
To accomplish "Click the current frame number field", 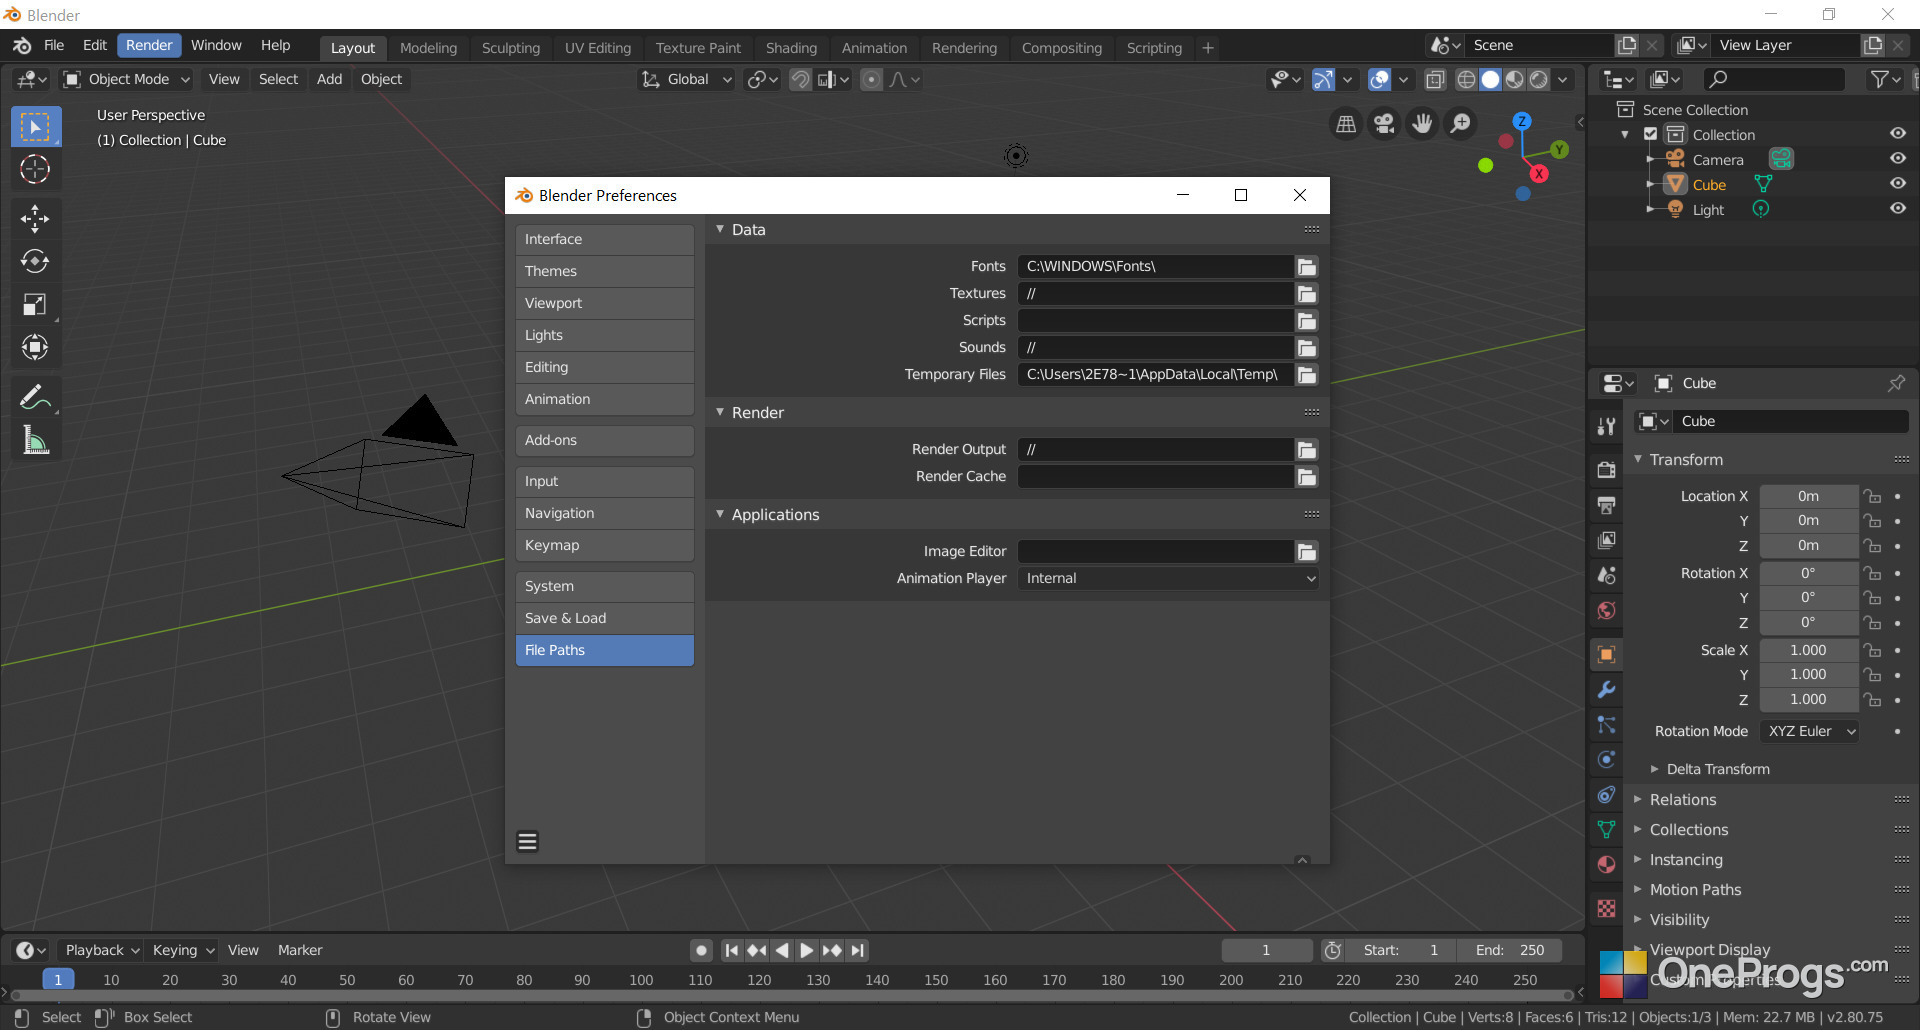I will (1266, 950).
